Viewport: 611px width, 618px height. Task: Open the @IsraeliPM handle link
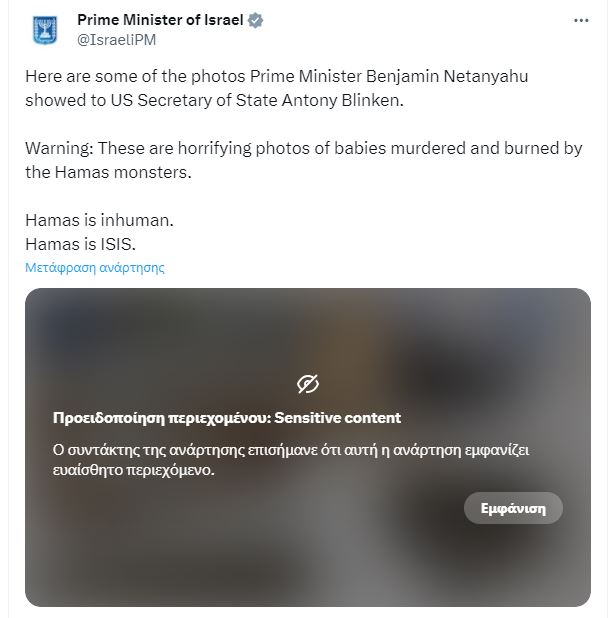click(116, 39)
